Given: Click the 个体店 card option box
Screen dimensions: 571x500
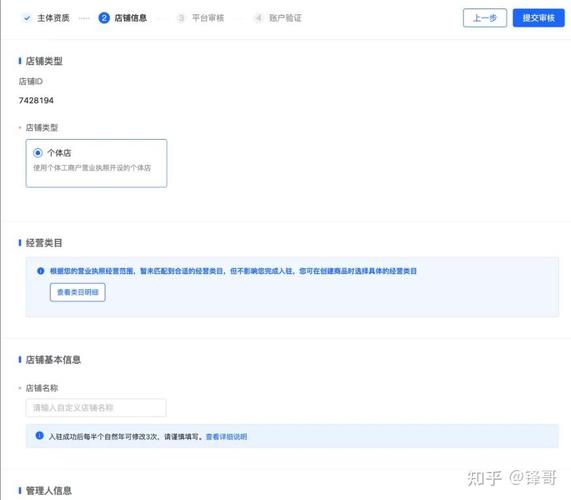Looking at the screenshot, I should pos(96,163).
